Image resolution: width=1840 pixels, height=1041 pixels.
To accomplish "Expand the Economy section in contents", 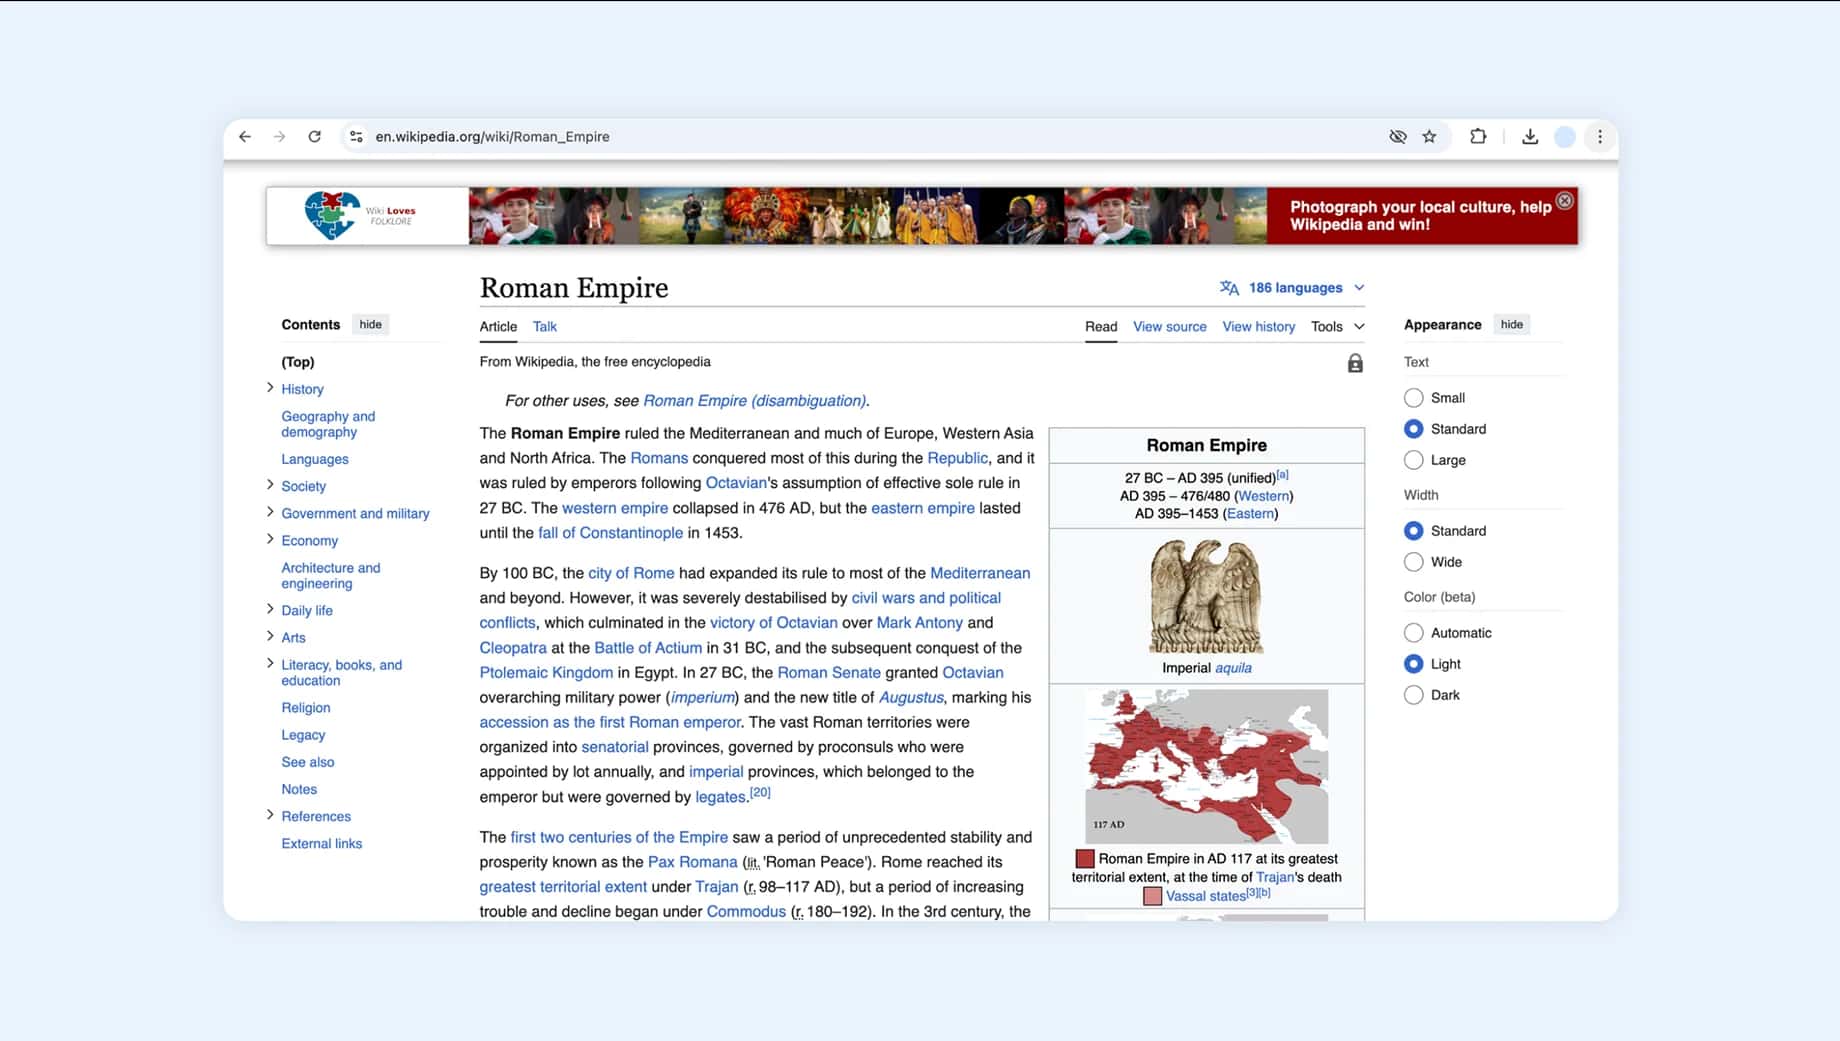I will coord(270,539).
